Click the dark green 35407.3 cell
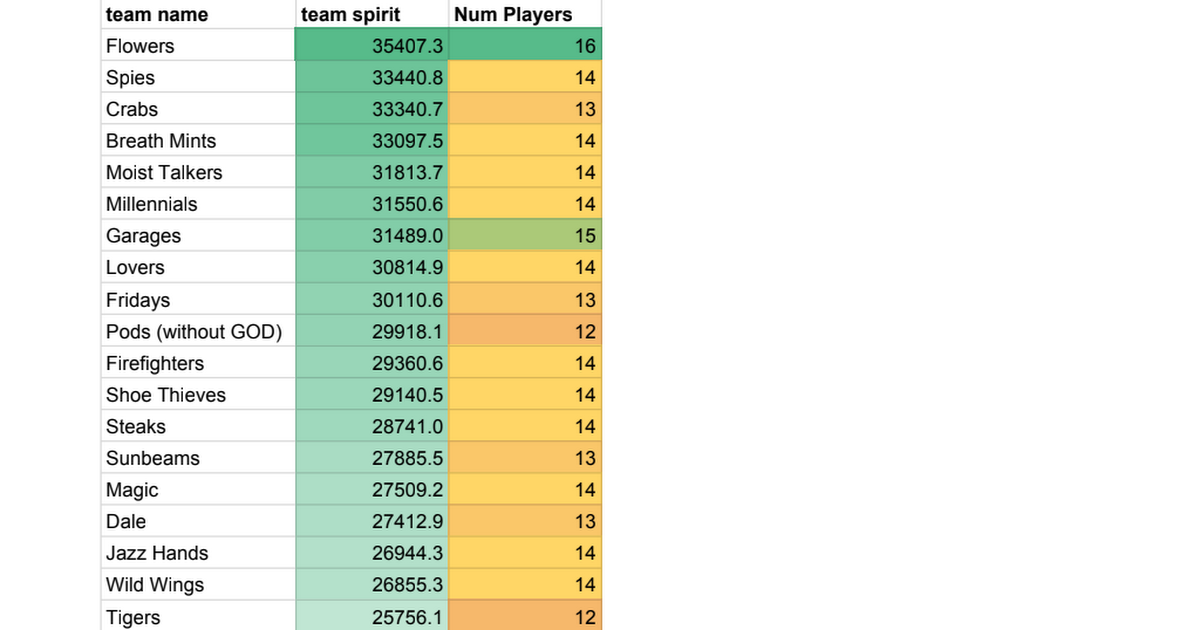Screen dimensions: 1200x630 coord(372,46)
